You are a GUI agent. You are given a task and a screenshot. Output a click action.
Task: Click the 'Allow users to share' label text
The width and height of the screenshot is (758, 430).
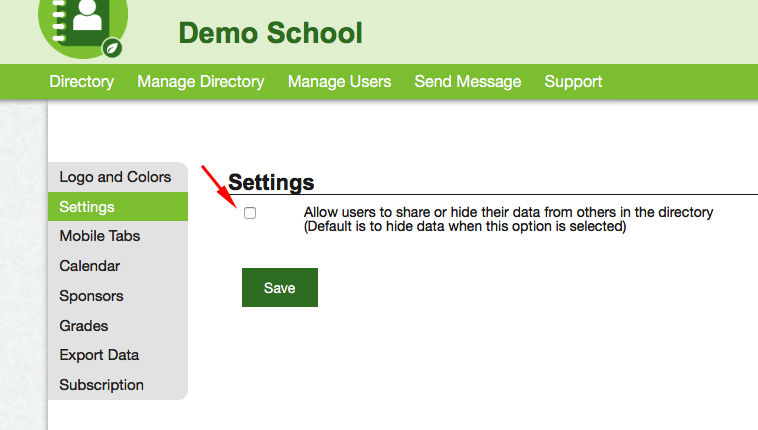[508, 212]
